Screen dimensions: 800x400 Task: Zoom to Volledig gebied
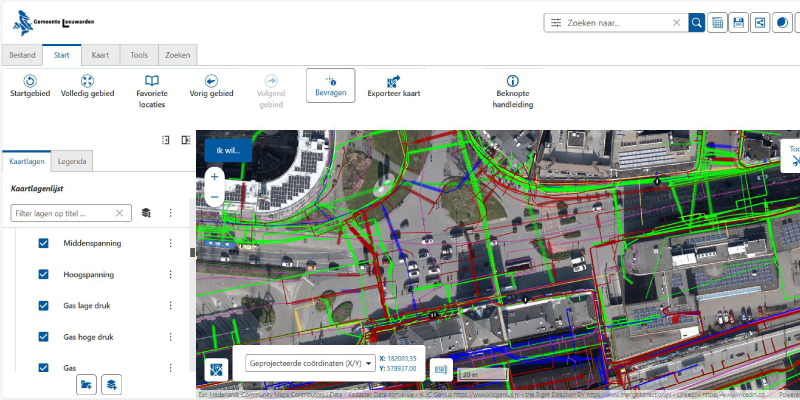point(87,81)
